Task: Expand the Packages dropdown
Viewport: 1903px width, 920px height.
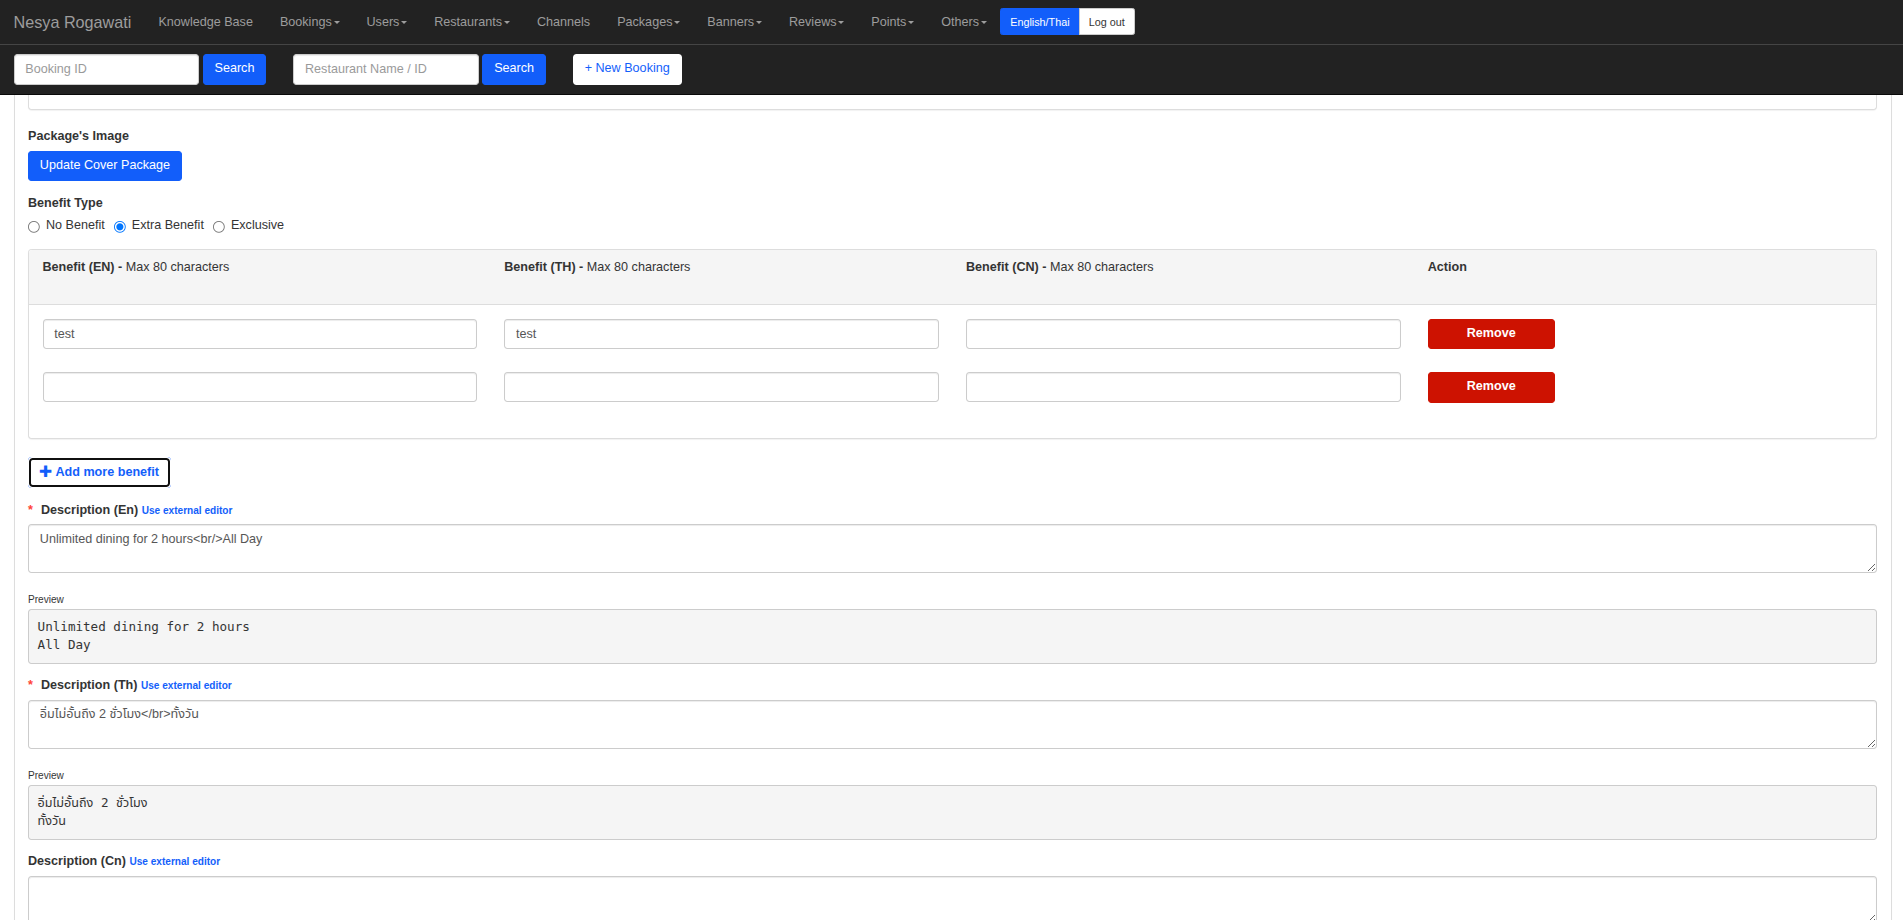Action: (647, 22)
